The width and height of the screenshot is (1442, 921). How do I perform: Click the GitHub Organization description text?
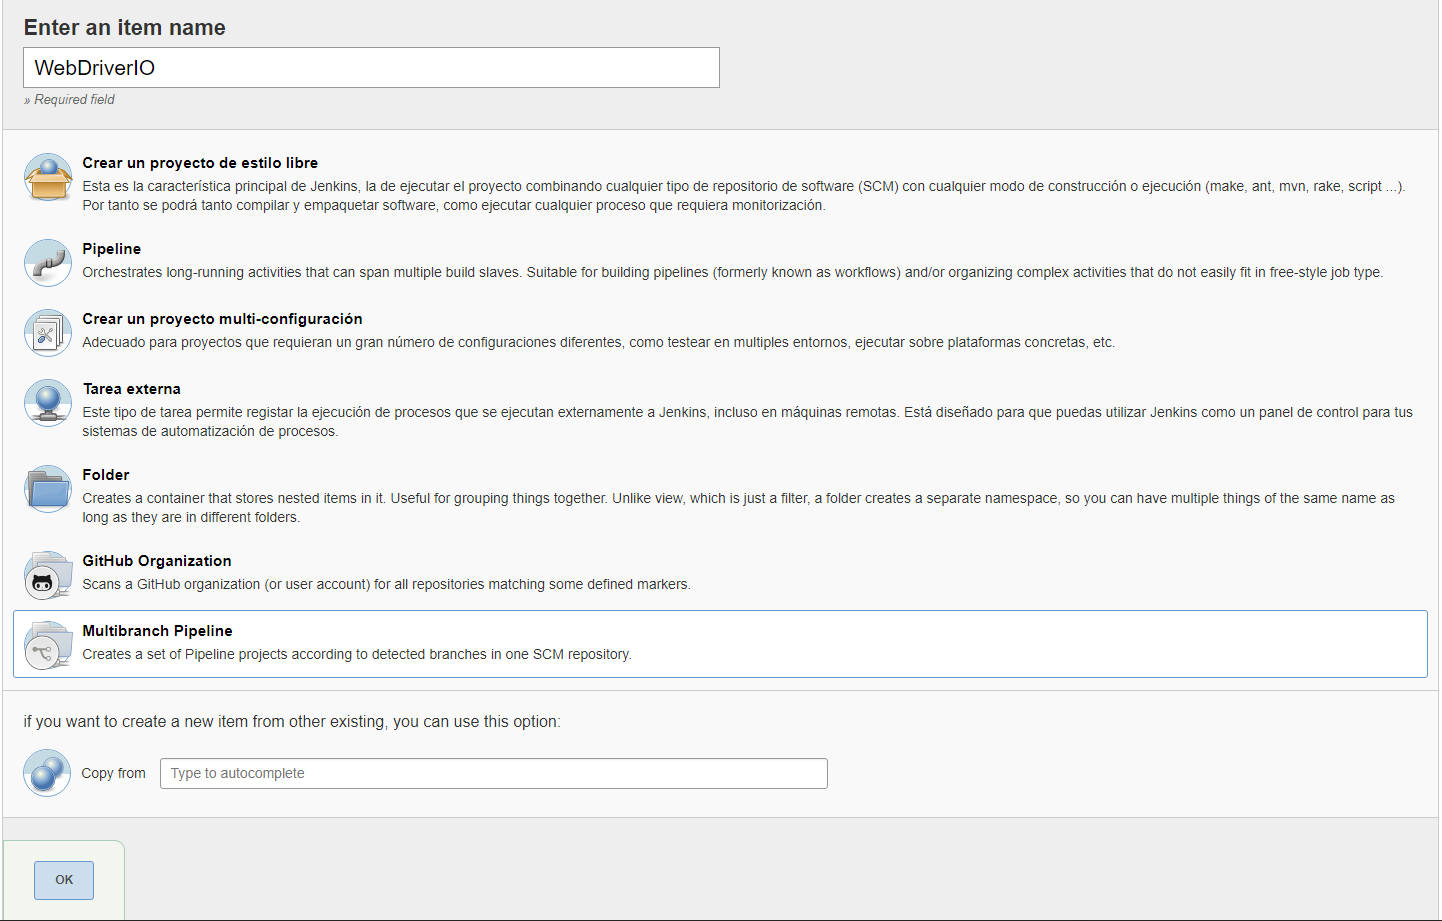[x=386, y=584]
